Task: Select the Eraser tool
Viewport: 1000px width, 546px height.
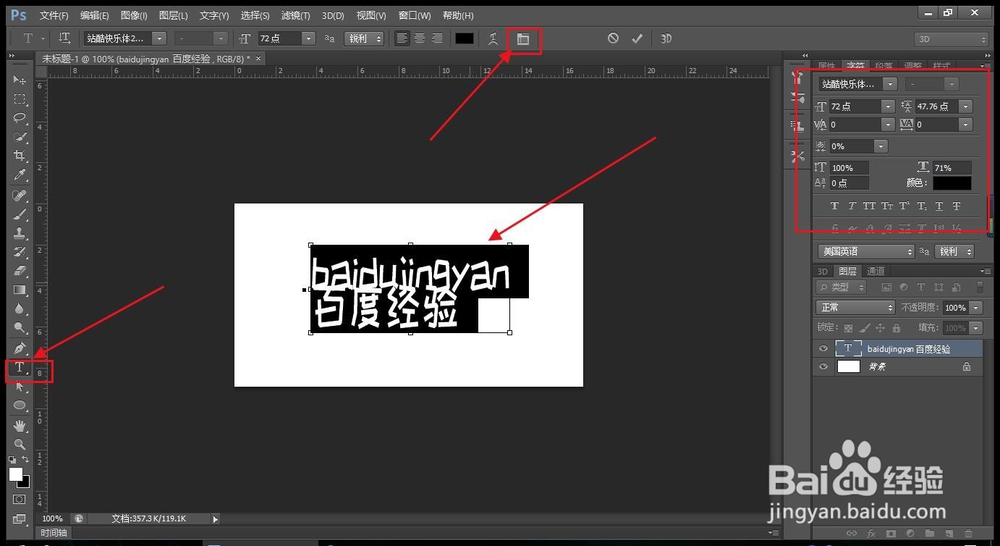Action: point(20,271)
